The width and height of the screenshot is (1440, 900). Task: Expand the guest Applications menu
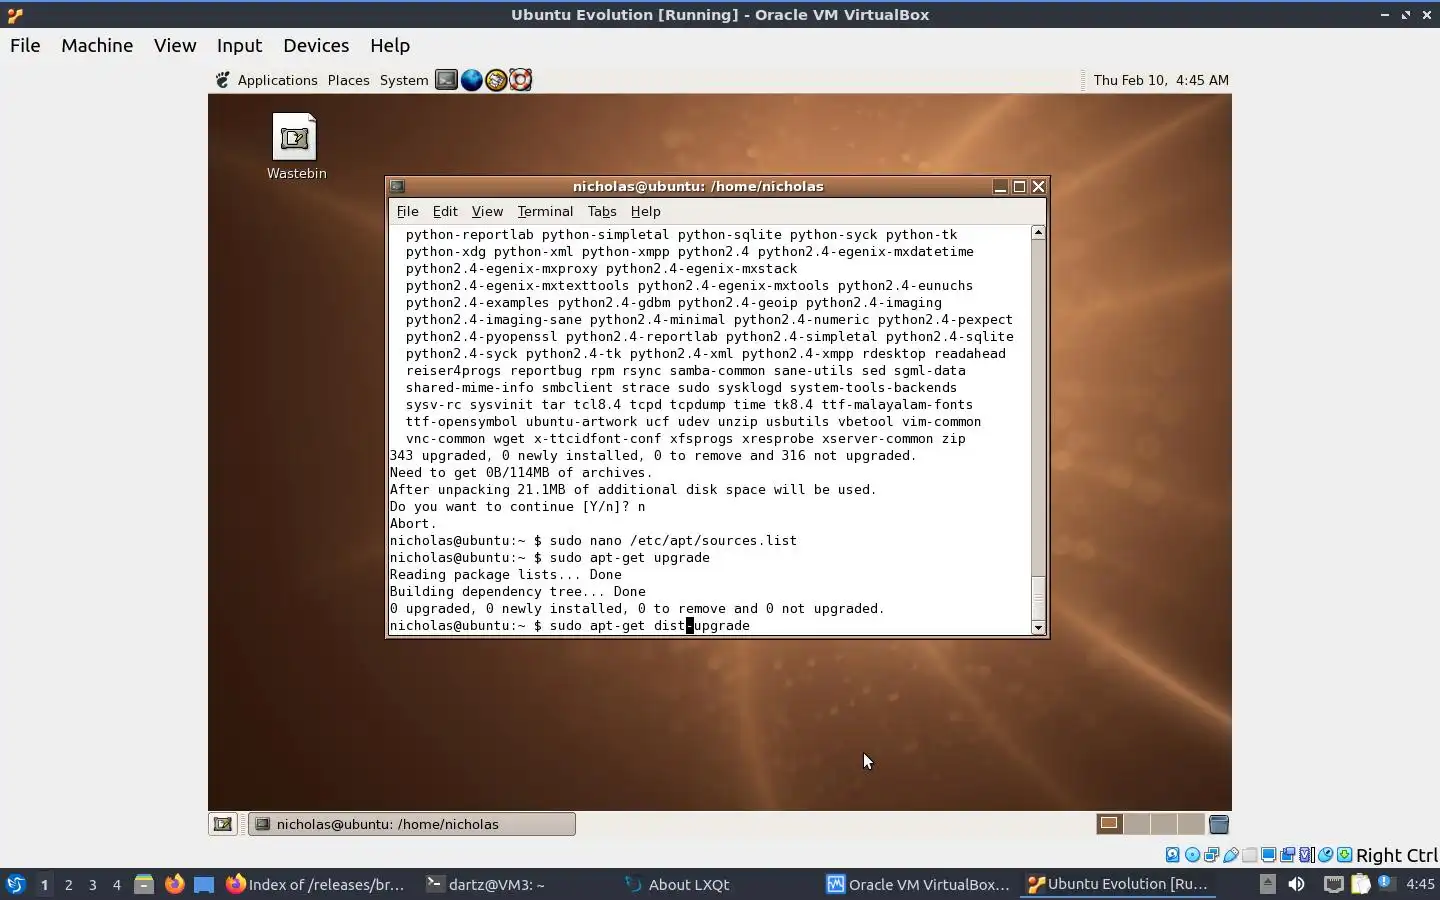[277, 80]
